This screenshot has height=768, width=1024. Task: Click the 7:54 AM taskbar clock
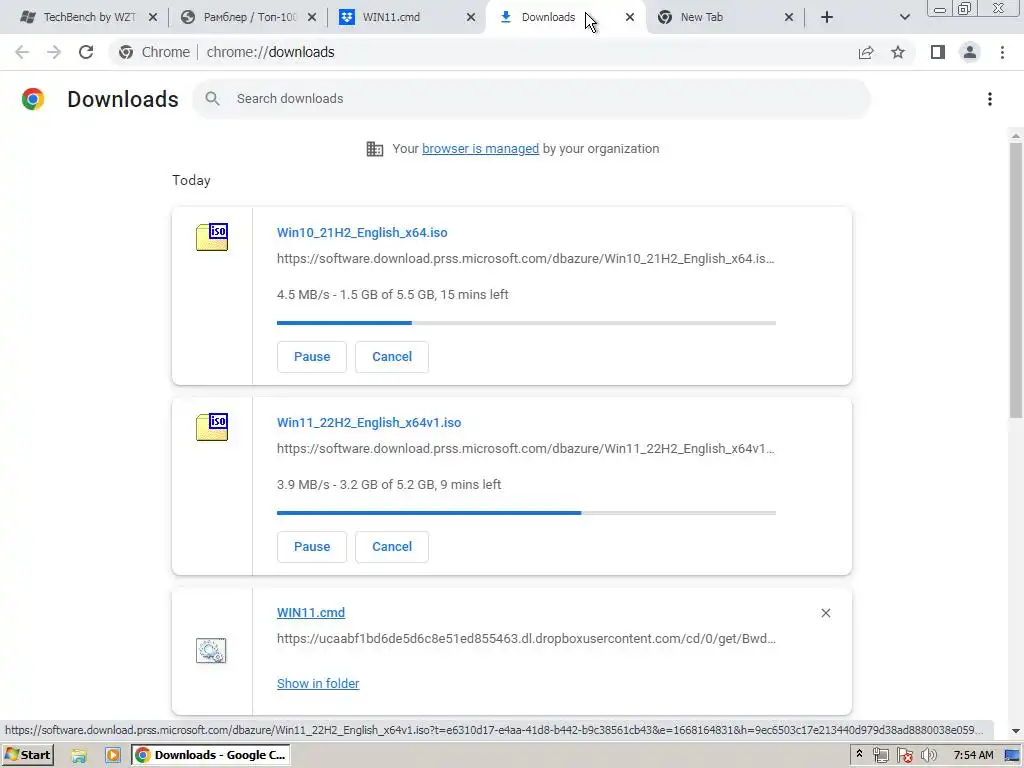tap(973, 755)
